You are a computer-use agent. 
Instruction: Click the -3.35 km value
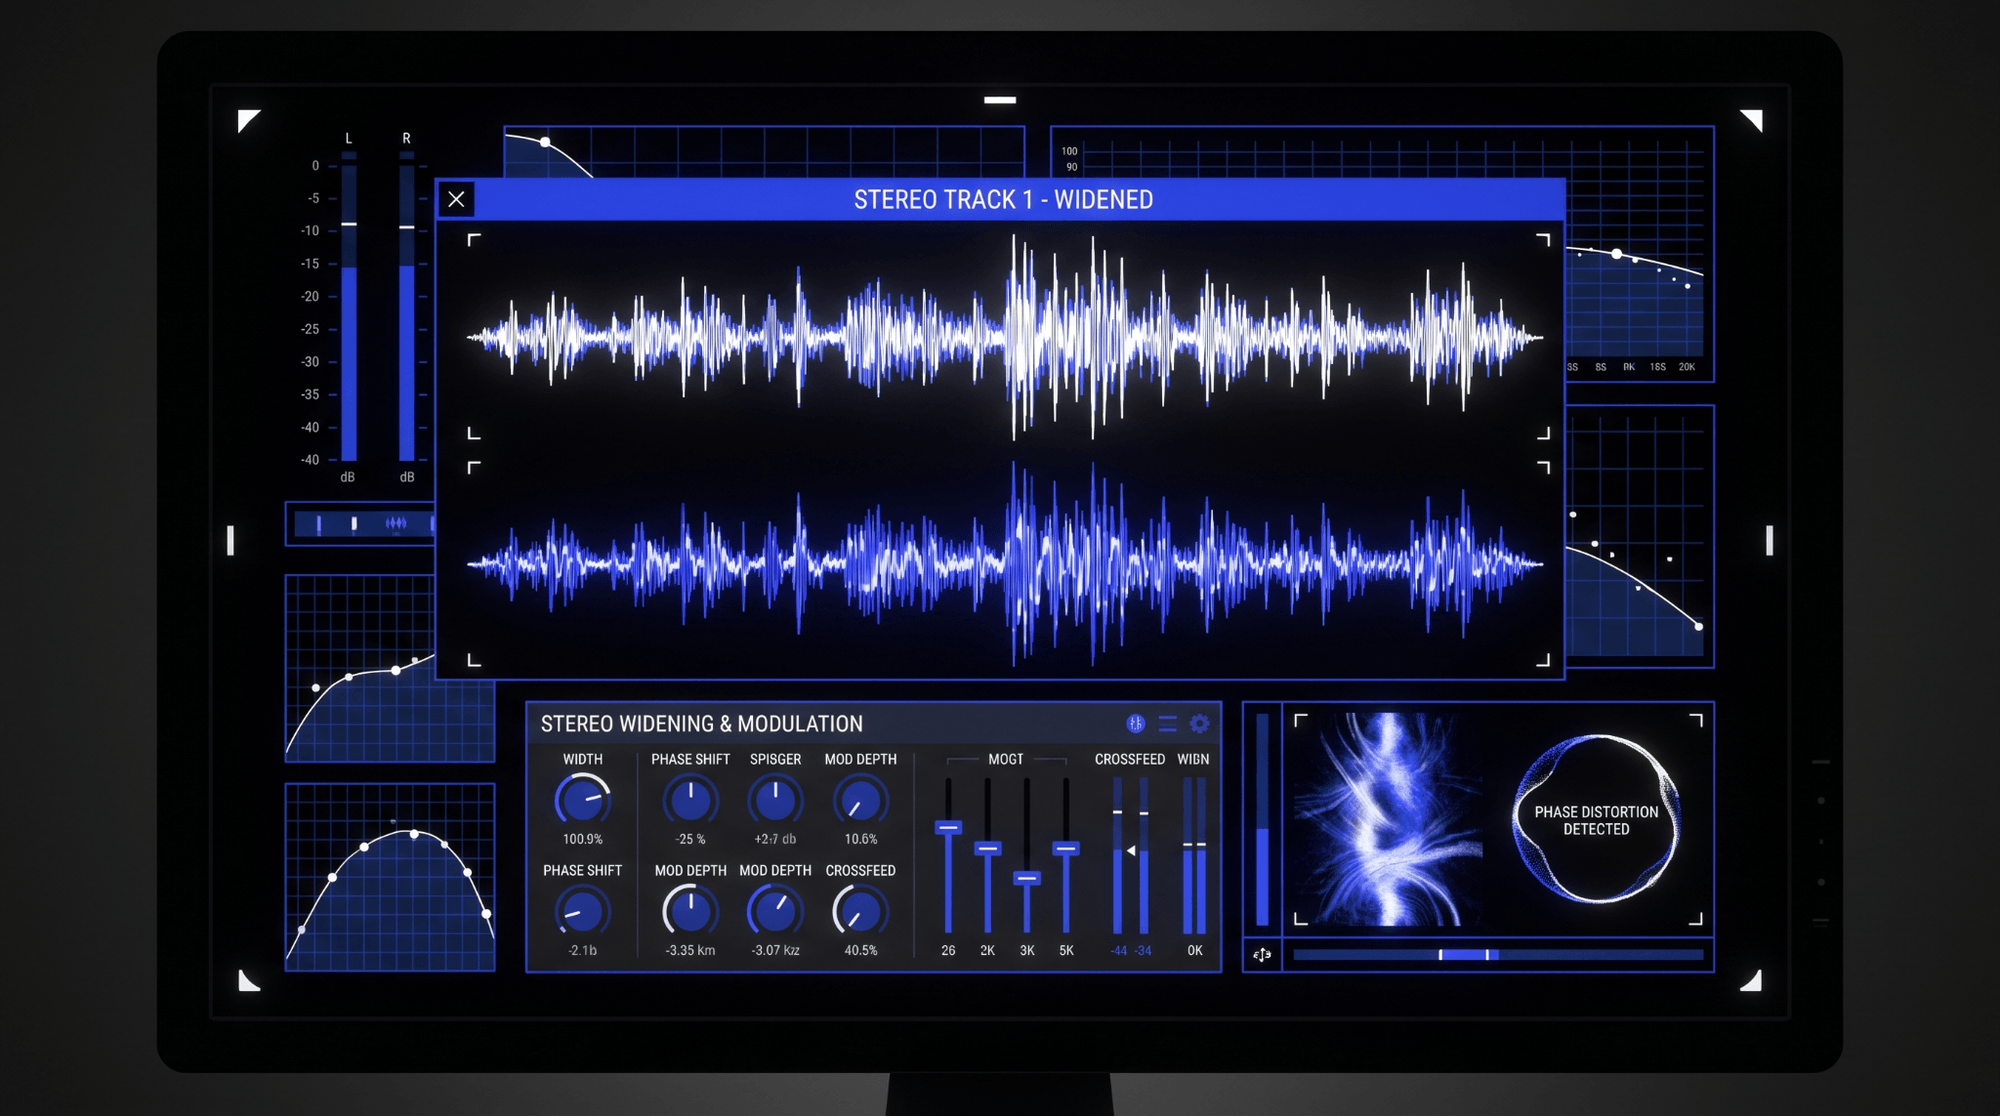pos(690,950)
